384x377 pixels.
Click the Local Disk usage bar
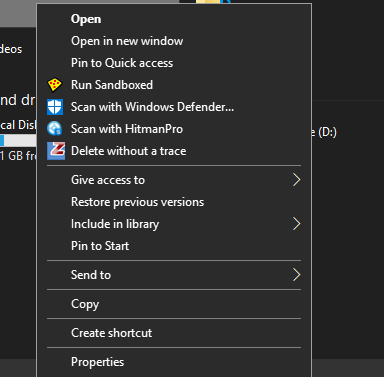pyautogui.click(x=18, y=140)
